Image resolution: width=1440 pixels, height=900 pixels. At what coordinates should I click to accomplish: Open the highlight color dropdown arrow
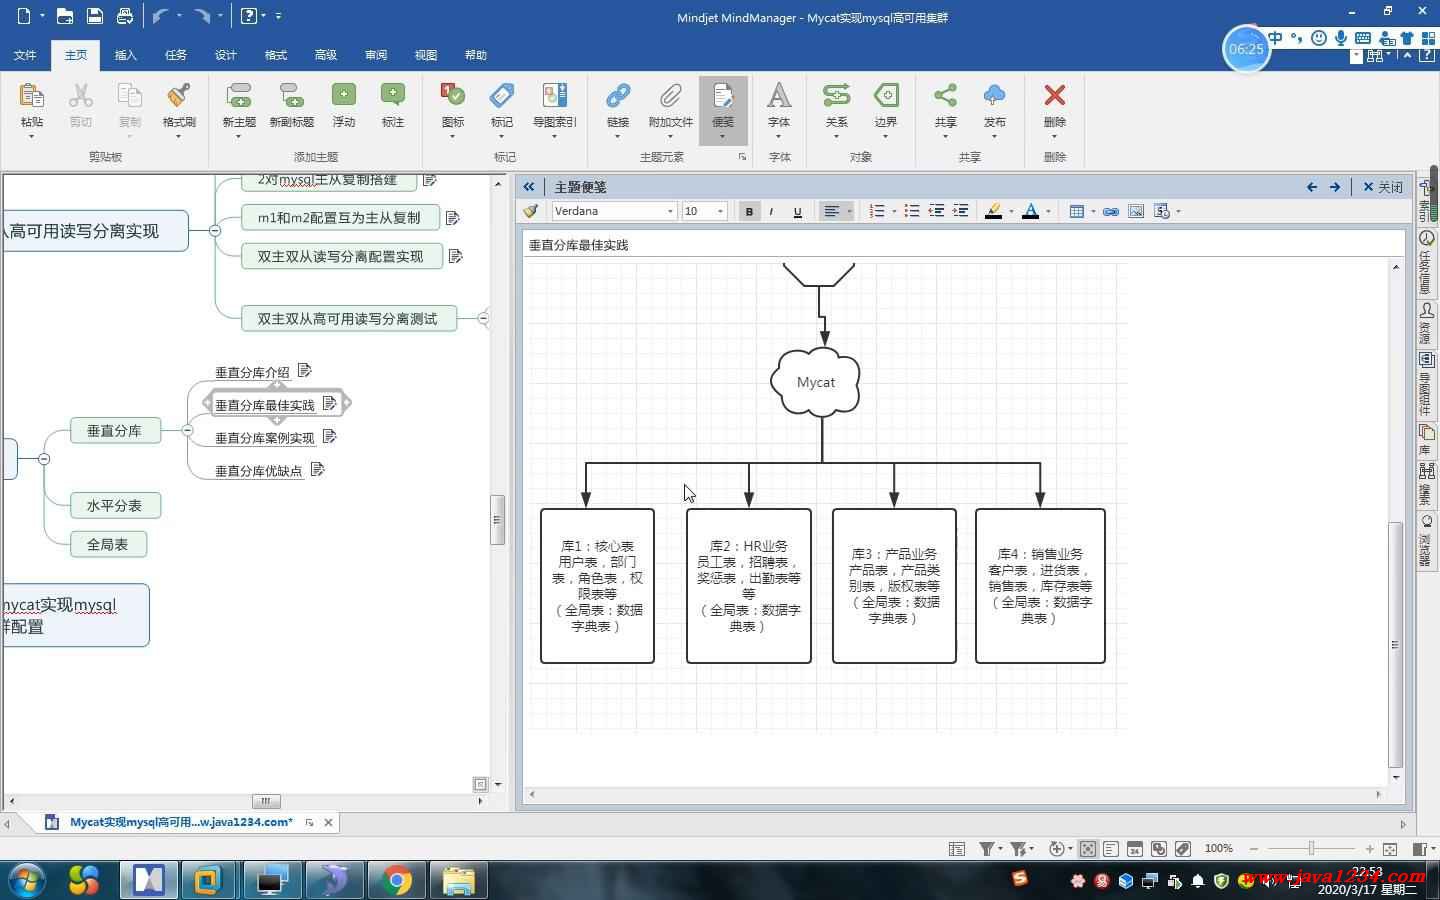click(1011, 211)
